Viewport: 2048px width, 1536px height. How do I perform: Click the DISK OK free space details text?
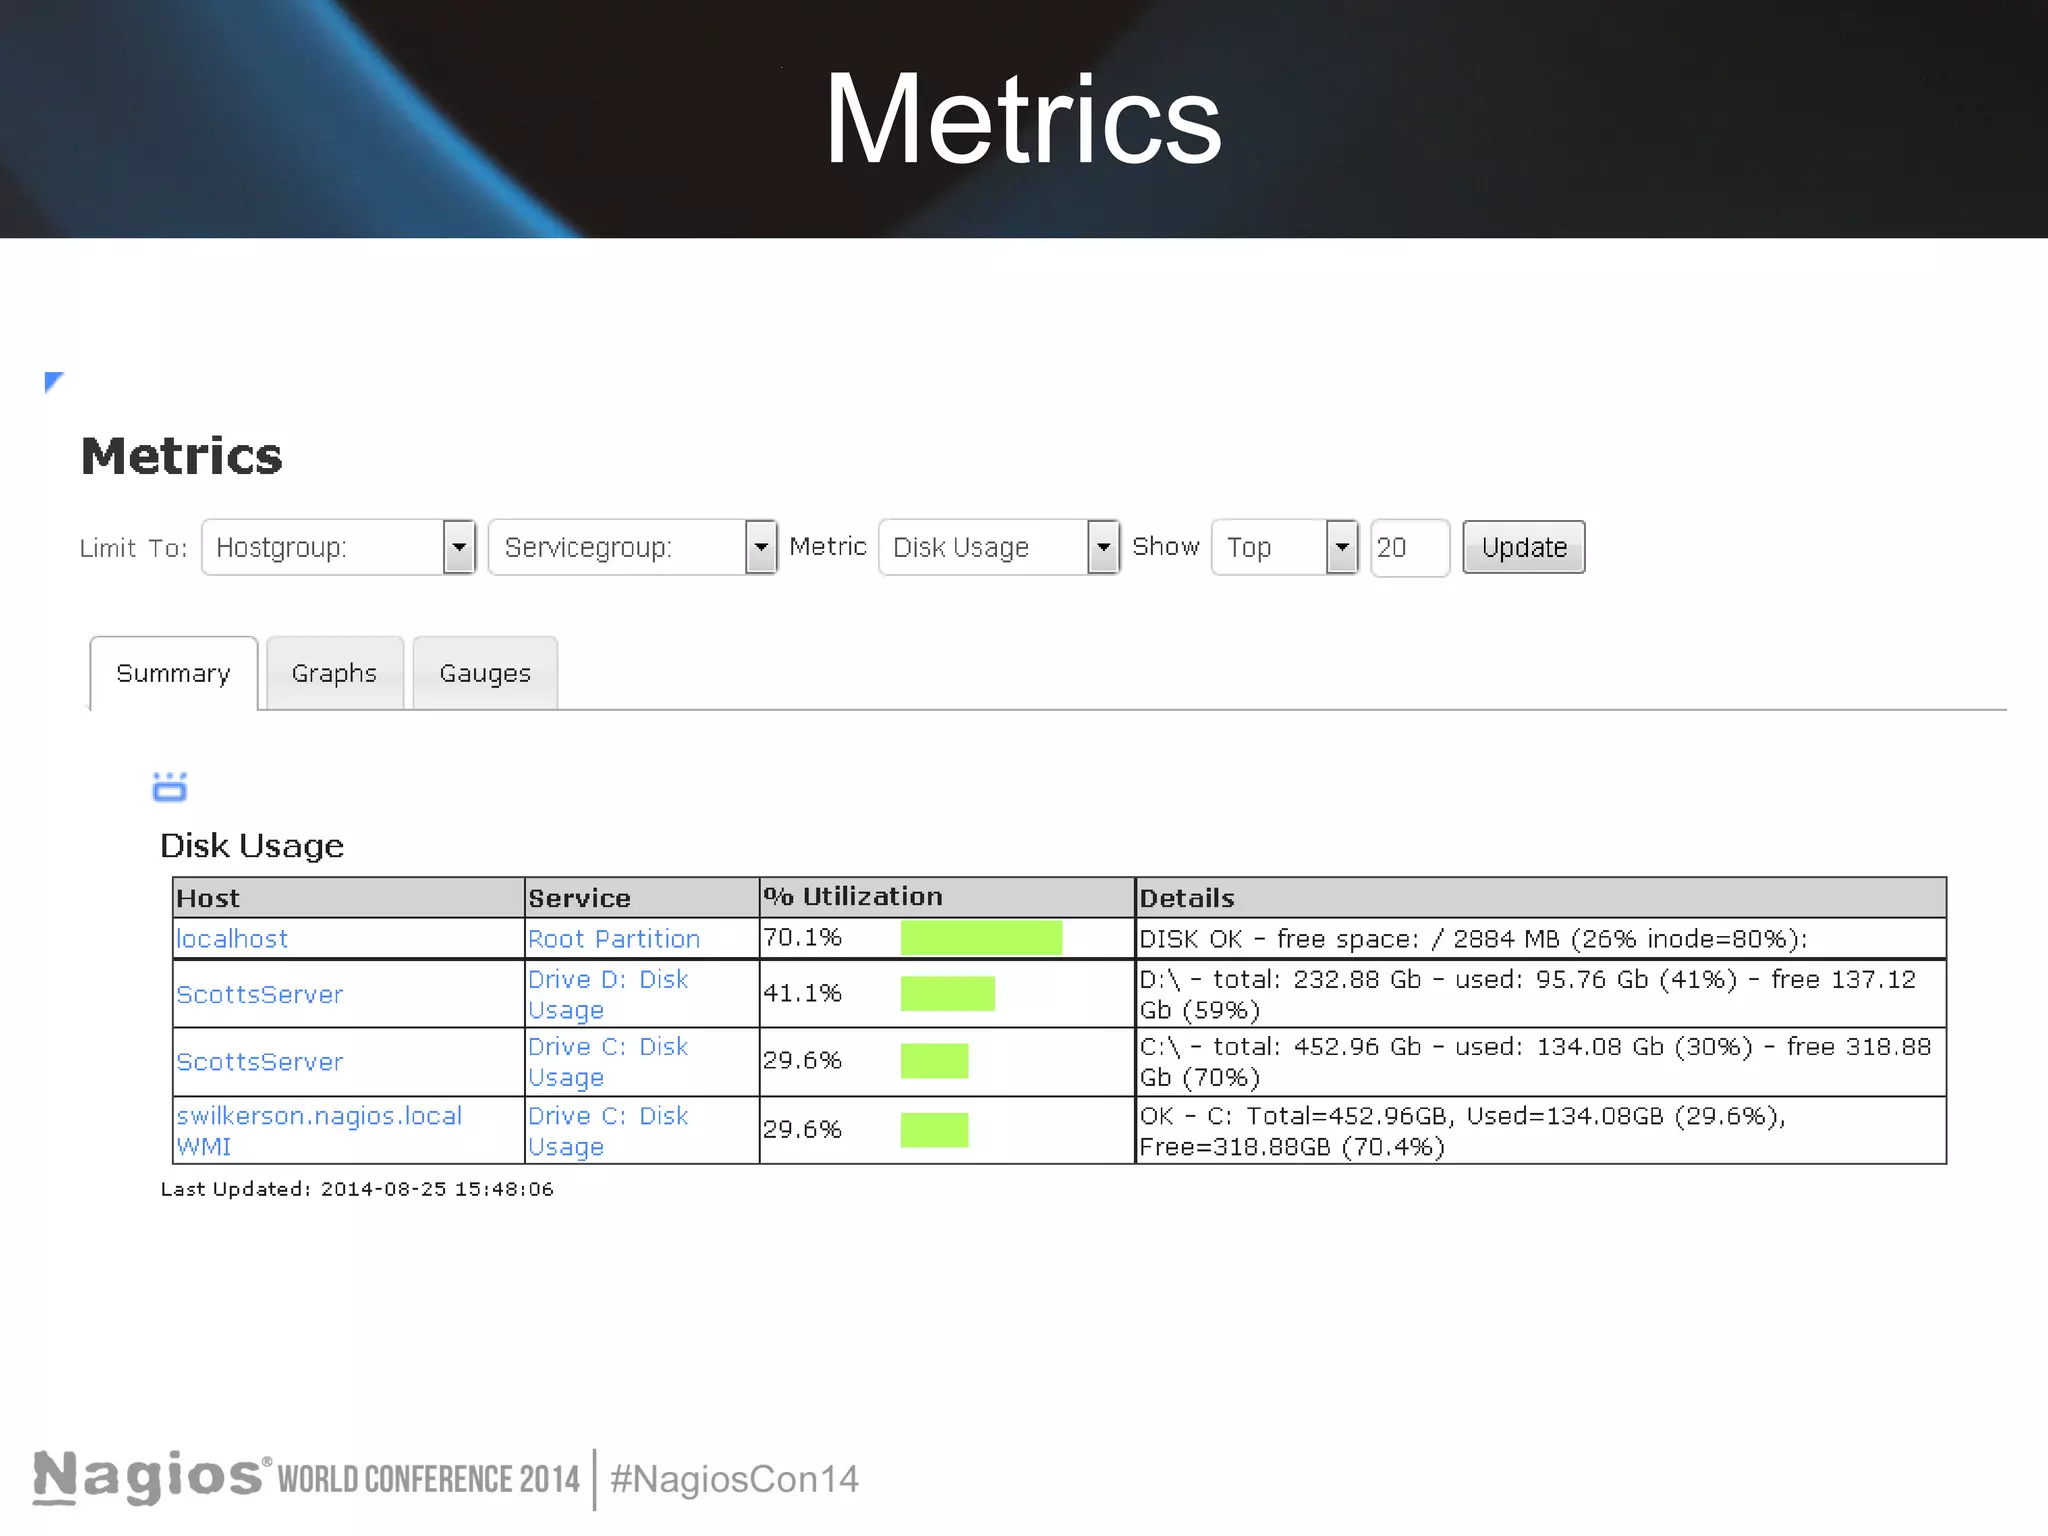[x=1473, y=939]
